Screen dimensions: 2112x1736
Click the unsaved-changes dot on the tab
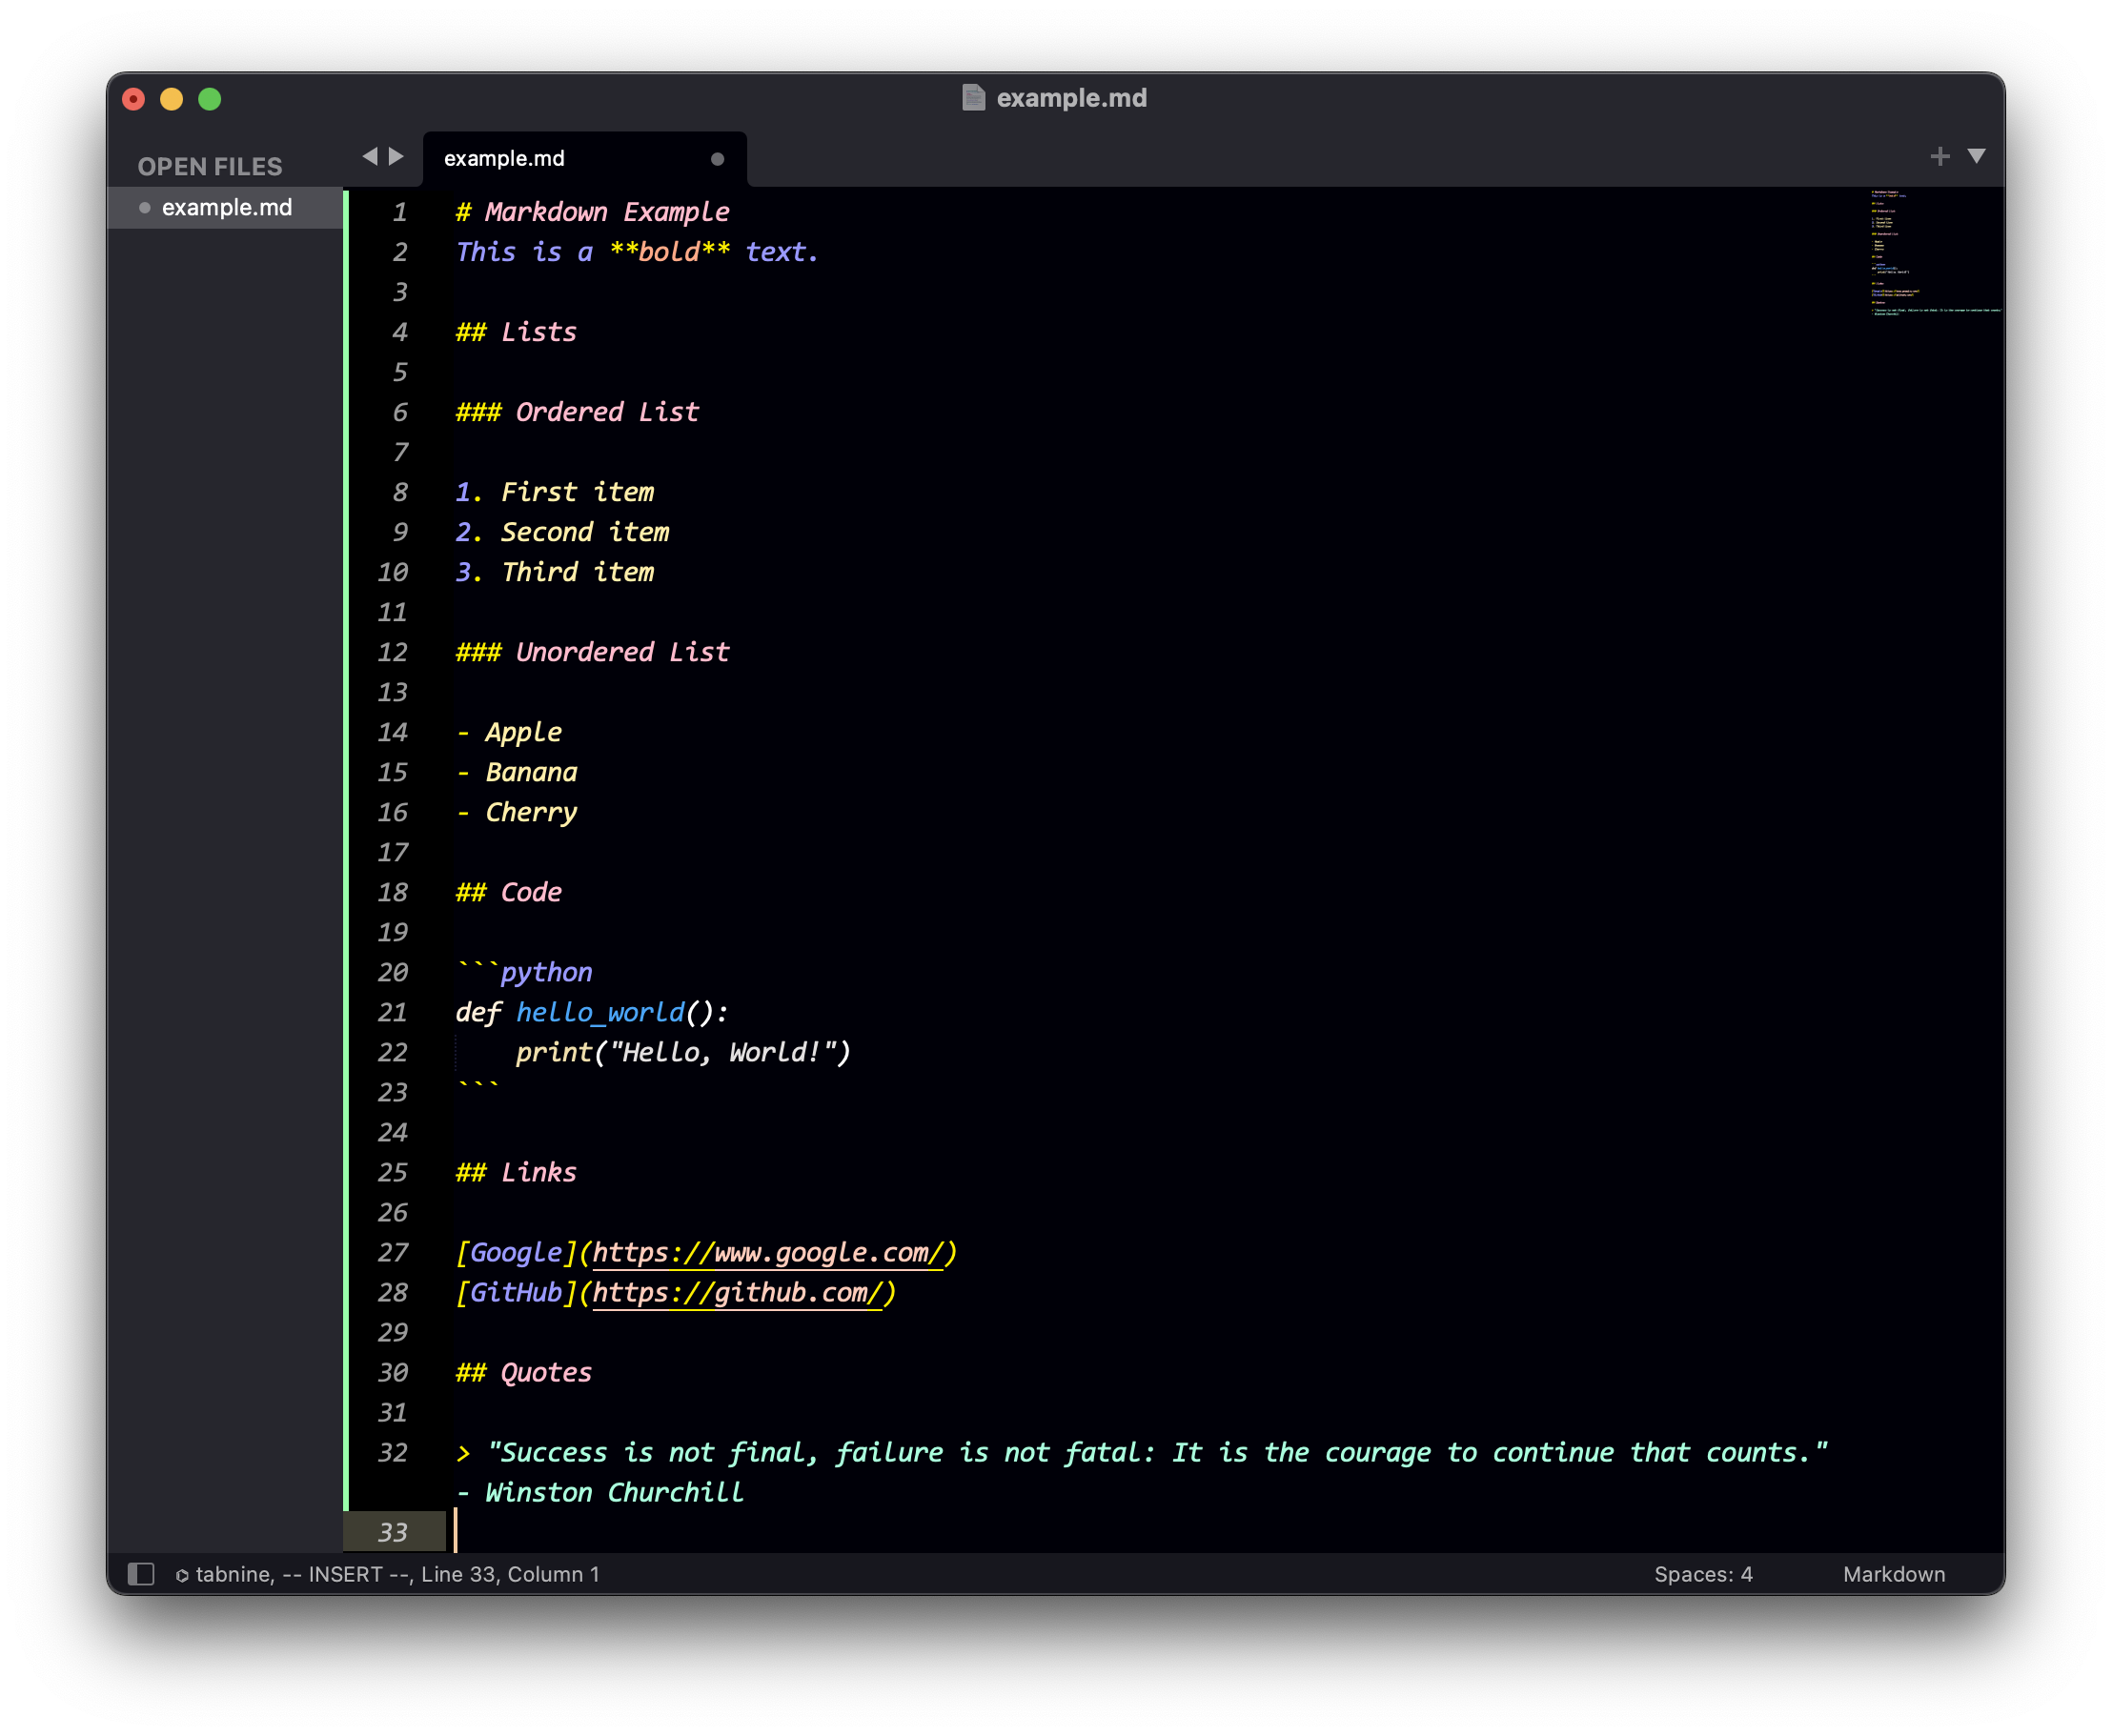click(718, 158)
